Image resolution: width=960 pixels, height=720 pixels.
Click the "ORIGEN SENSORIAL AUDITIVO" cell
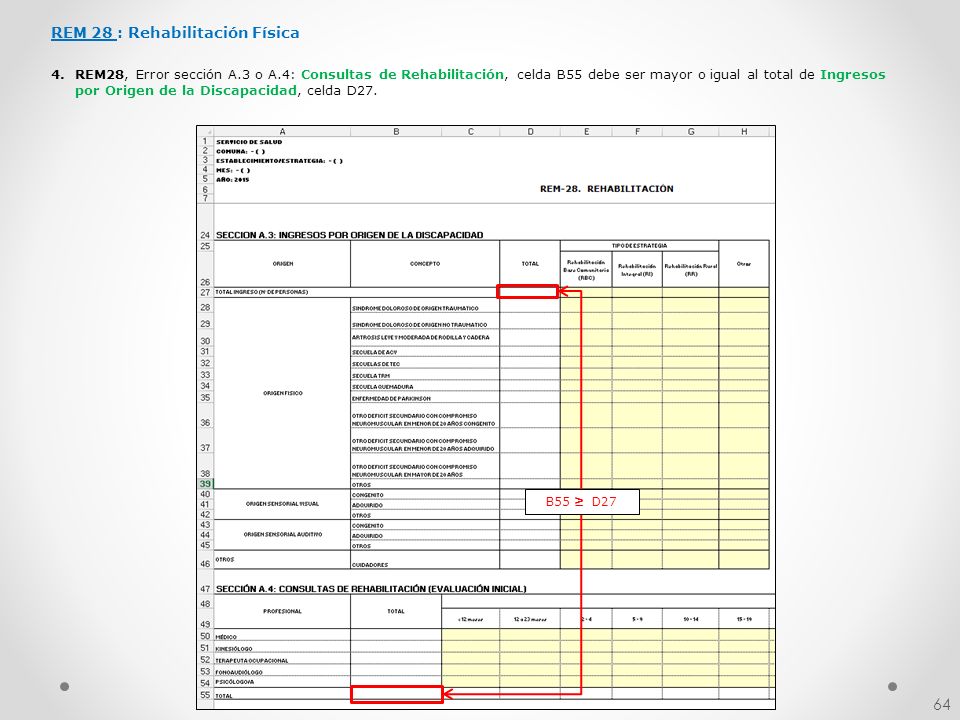pos(282,534)
